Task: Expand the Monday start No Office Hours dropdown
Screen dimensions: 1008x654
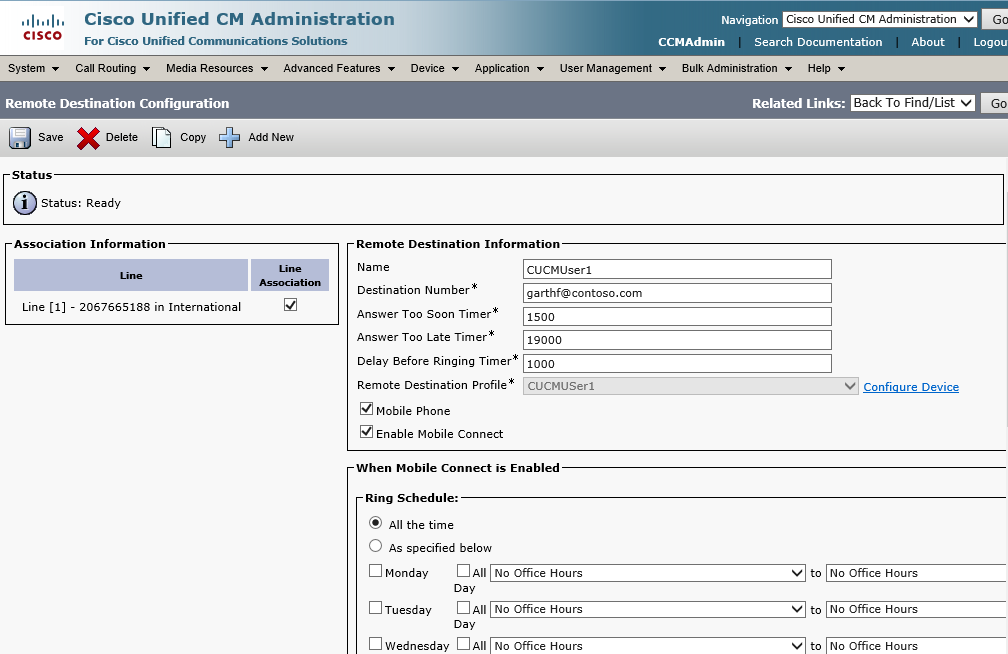Action: tap(647, 573)
